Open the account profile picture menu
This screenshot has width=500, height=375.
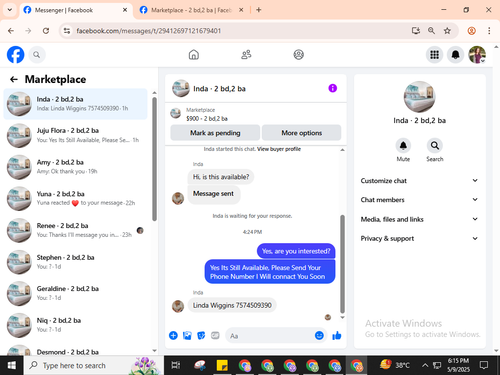pyautogui.click(x=477, y=55)
